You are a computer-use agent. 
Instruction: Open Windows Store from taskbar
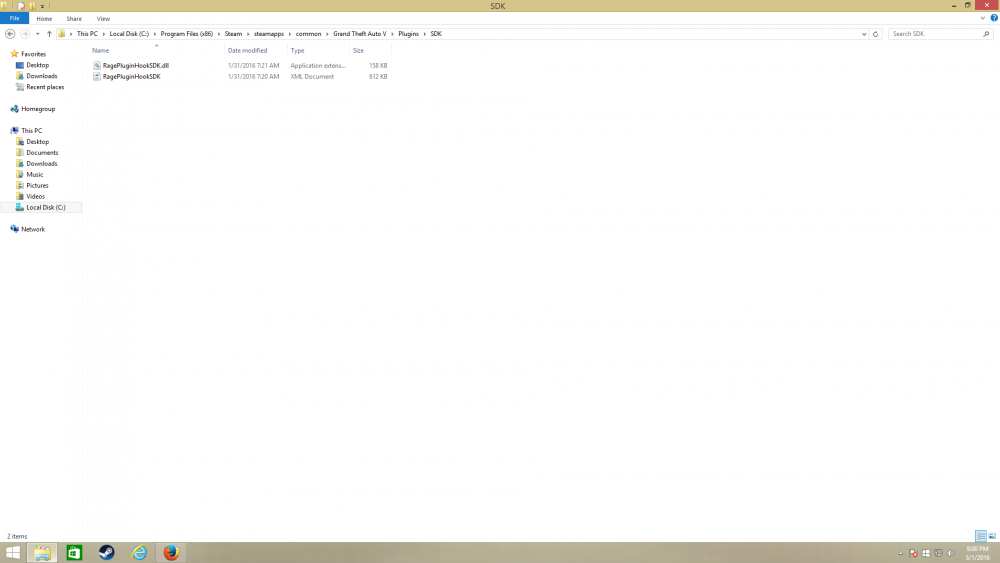pos(75,552)
